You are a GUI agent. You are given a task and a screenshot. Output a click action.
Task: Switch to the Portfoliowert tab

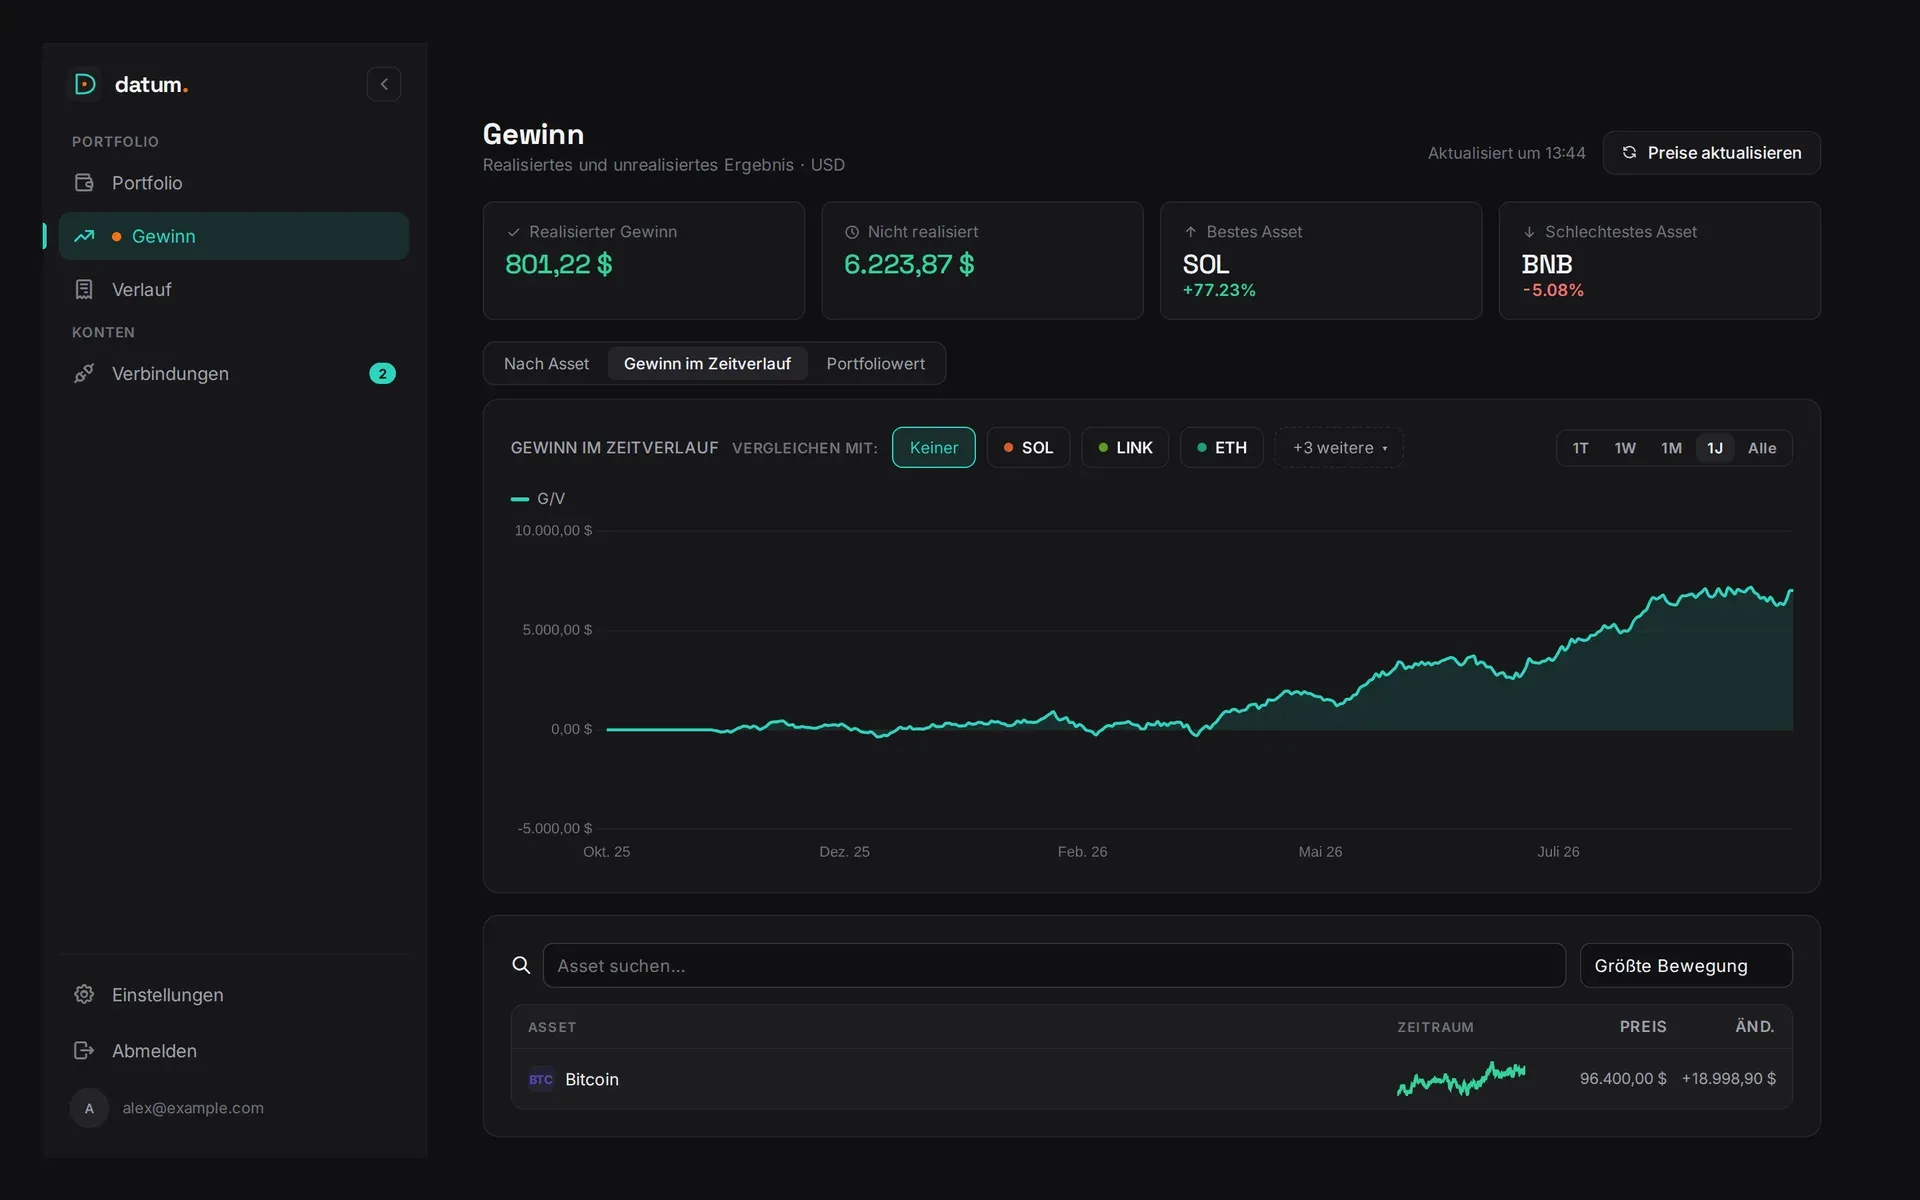pos(875,364)
